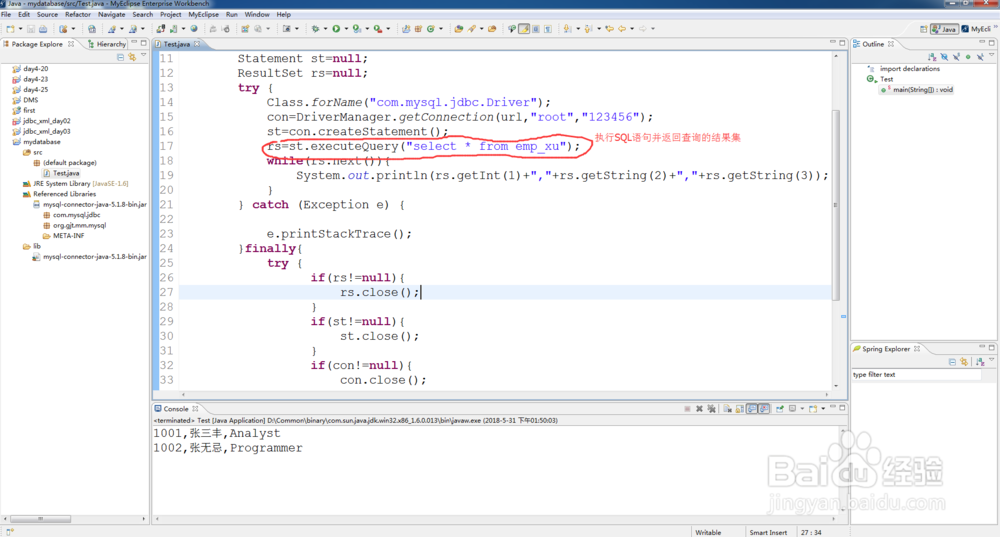Open Outline view menu triangle

tap(992, 55)
